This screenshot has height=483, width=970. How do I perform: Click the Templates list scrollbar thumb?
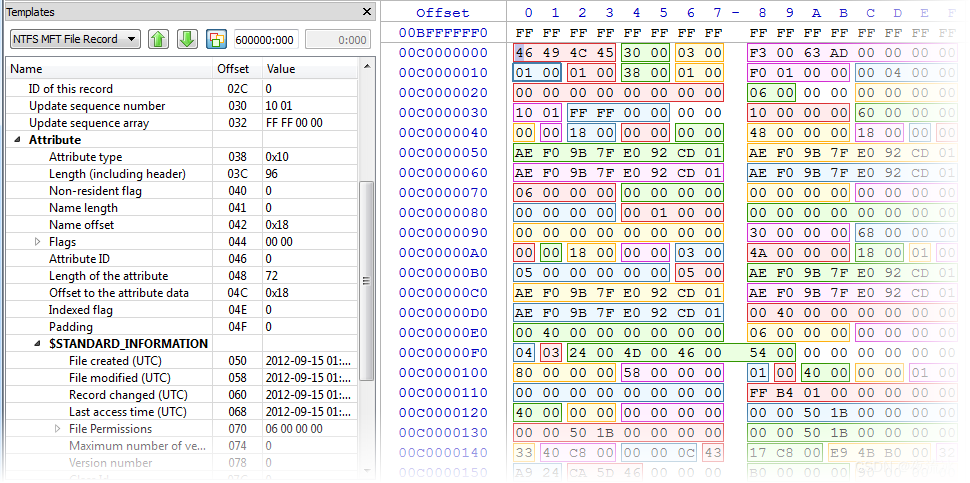[x=367, y=280]
